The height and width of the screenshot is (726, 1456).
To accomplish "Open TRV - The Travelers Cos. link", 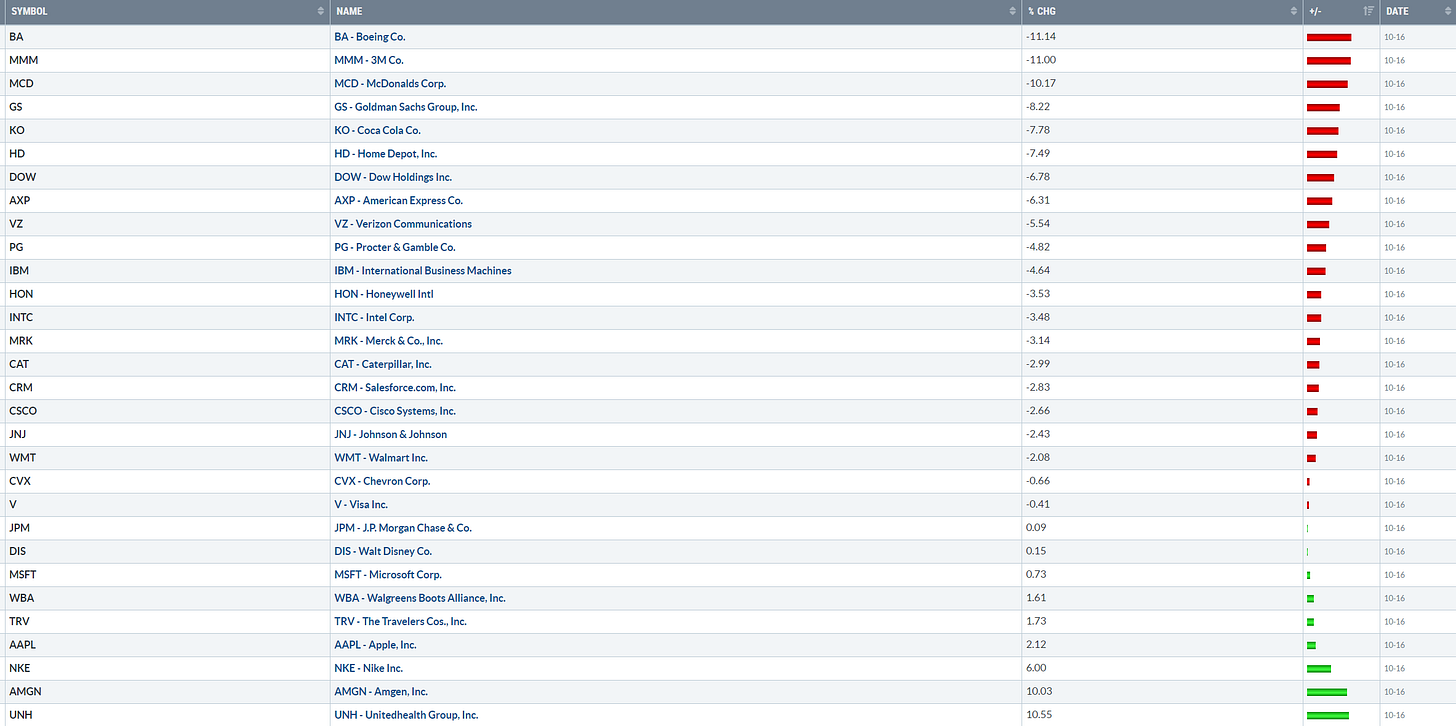I will point(400,621).
